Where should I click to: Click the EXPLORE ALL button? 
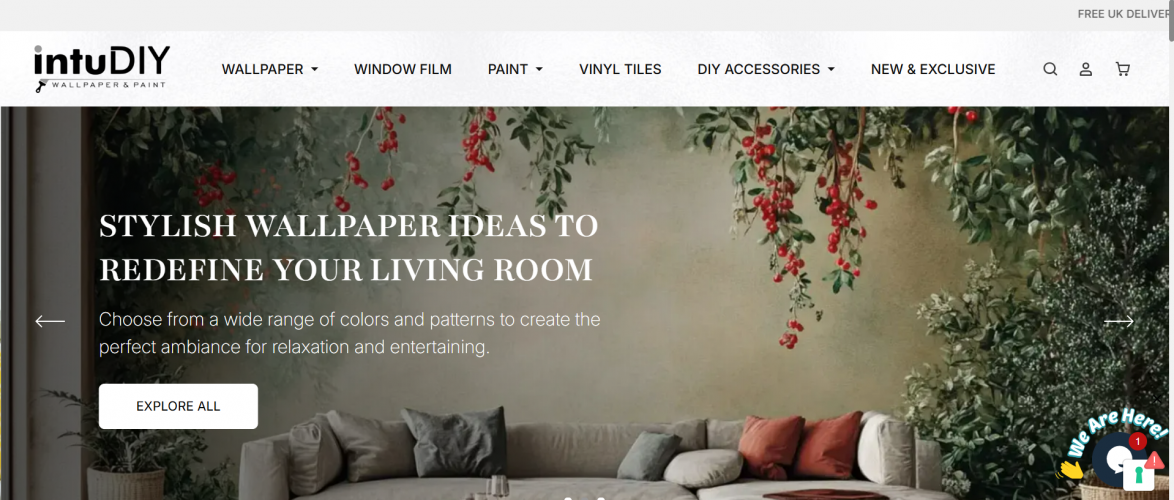point(178,406)
